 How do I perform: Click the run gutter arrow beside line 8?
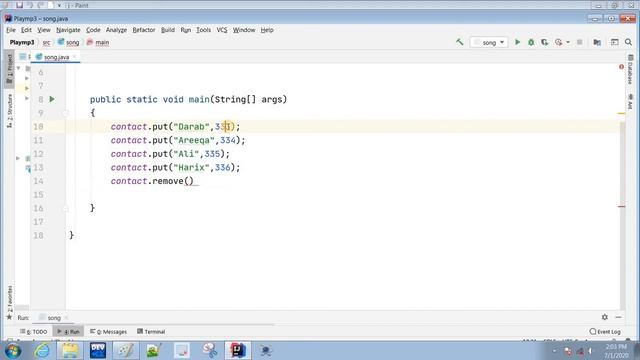tap(52, 99)
